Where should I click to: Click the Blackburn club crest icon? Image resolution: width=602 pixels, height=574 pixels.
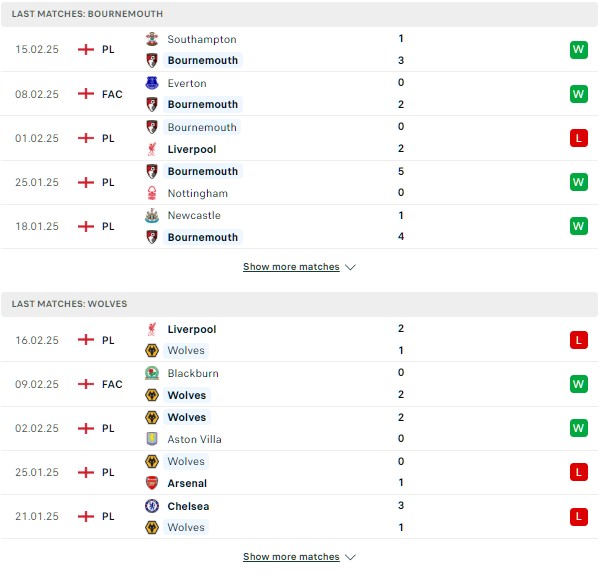tap(152, 373)
